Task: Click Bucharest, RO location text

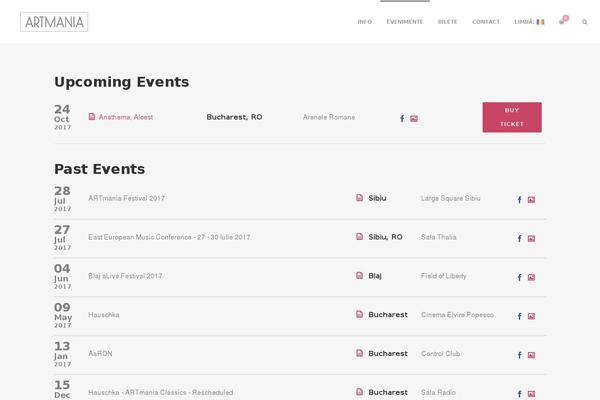Action: pyautogui.click(x=235, y=117)
